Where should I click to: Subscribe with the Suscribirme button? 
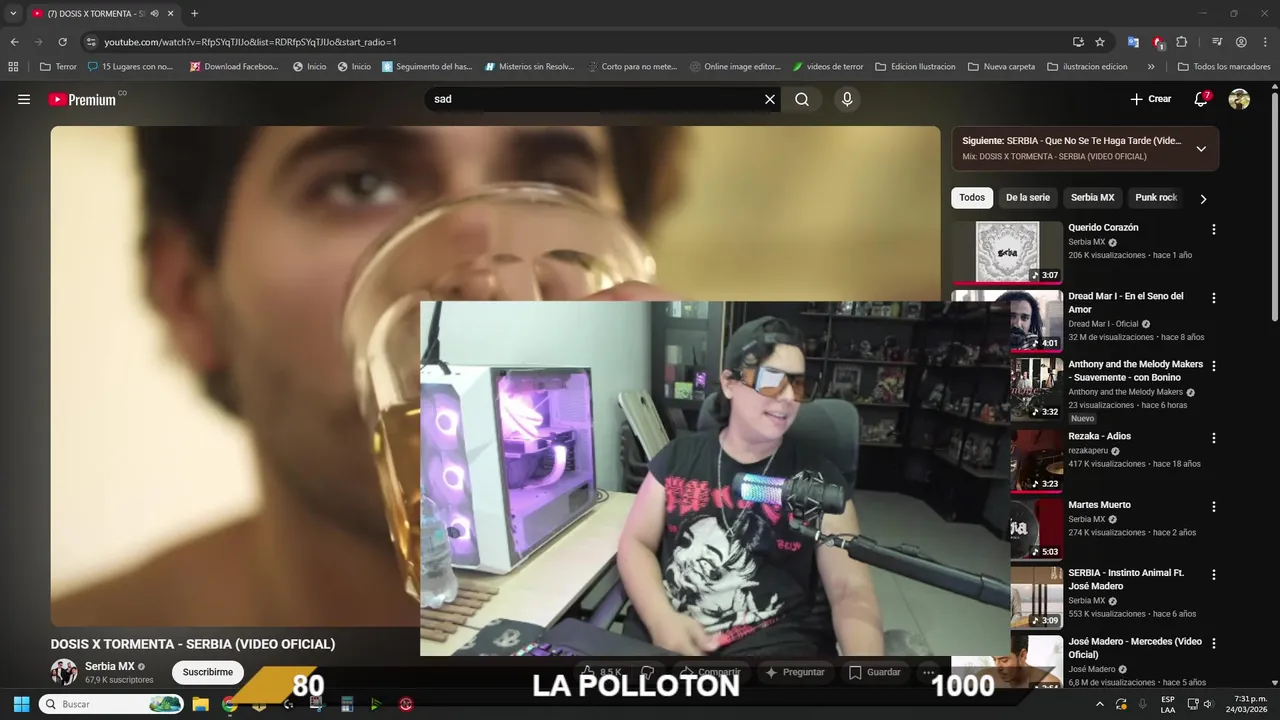(x=207, y=672)
